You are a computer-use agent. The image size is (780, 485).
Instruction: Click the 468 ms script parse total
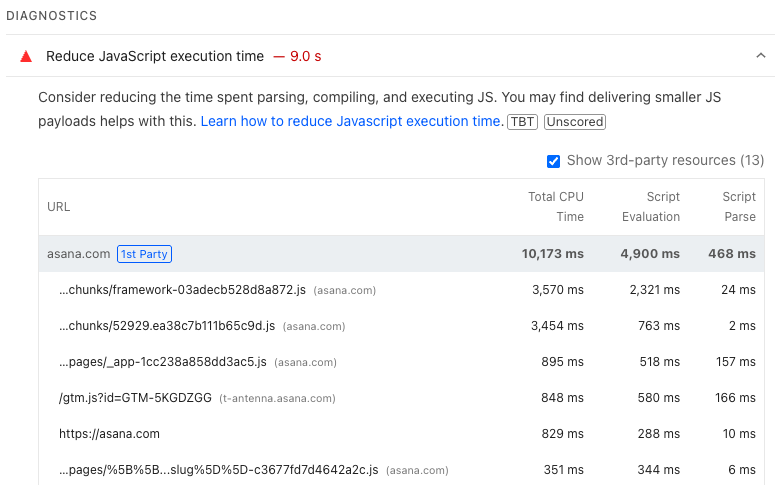732,254
